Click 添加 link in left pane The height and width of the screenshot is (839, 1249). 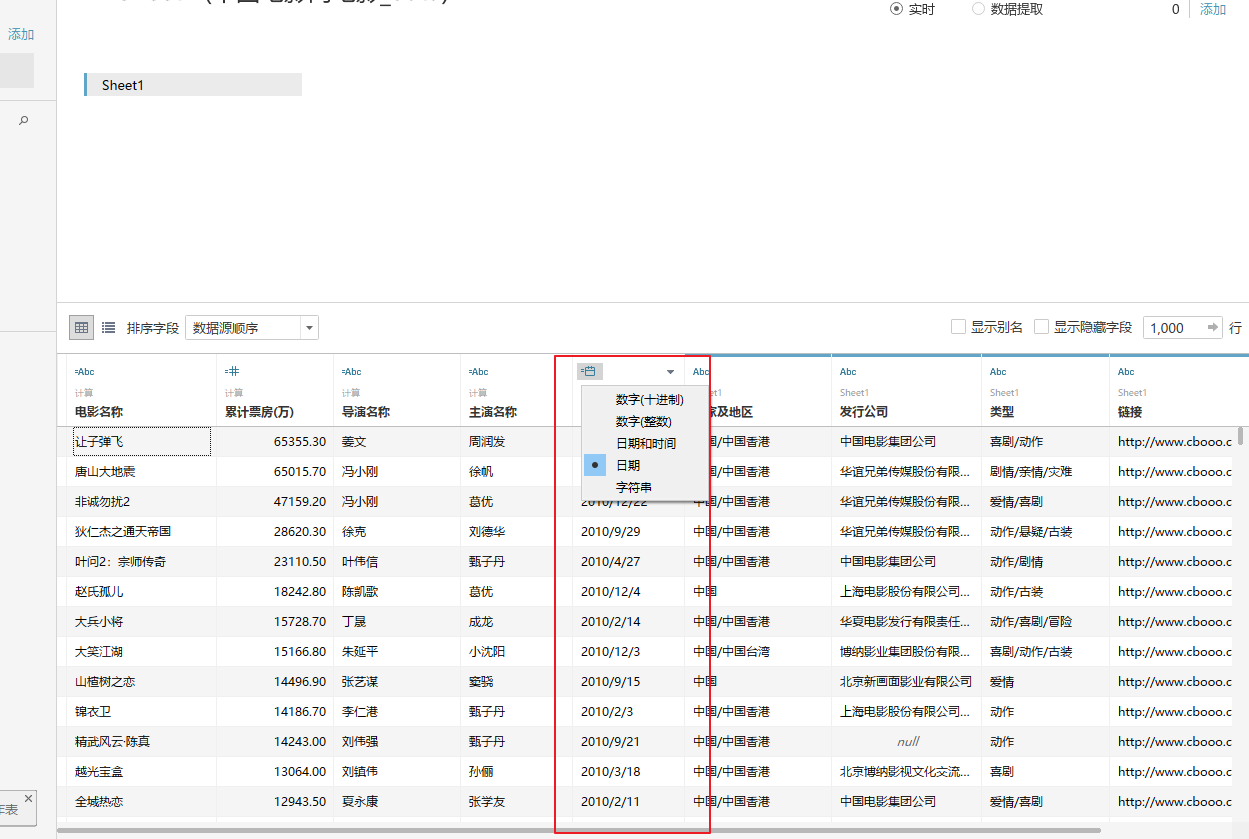point(21,34)
